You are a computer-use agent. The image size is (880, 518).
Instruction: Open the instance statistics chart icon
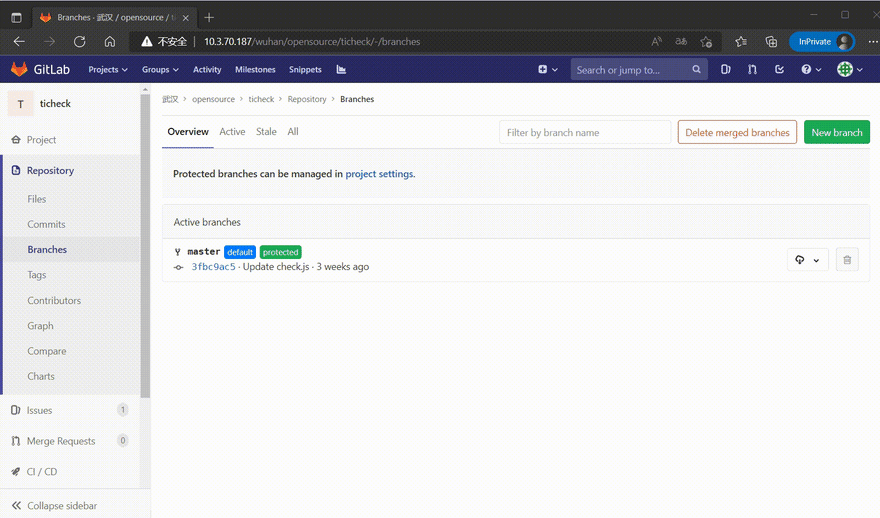[341, 70]
